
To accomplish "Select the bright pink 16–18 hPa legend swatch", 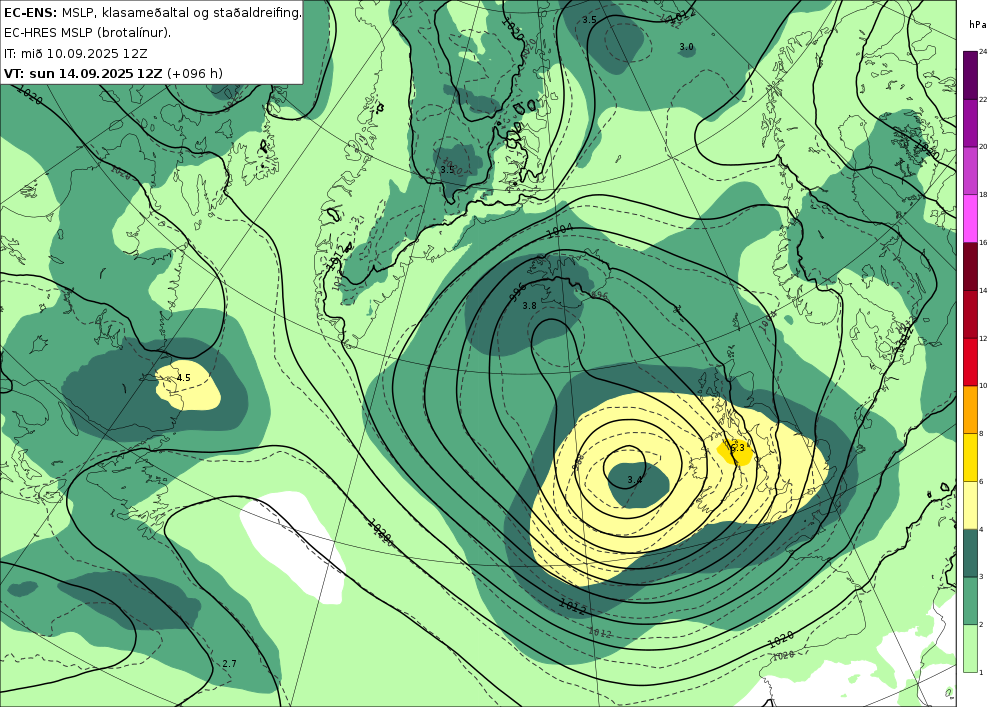I will [971, 217].
